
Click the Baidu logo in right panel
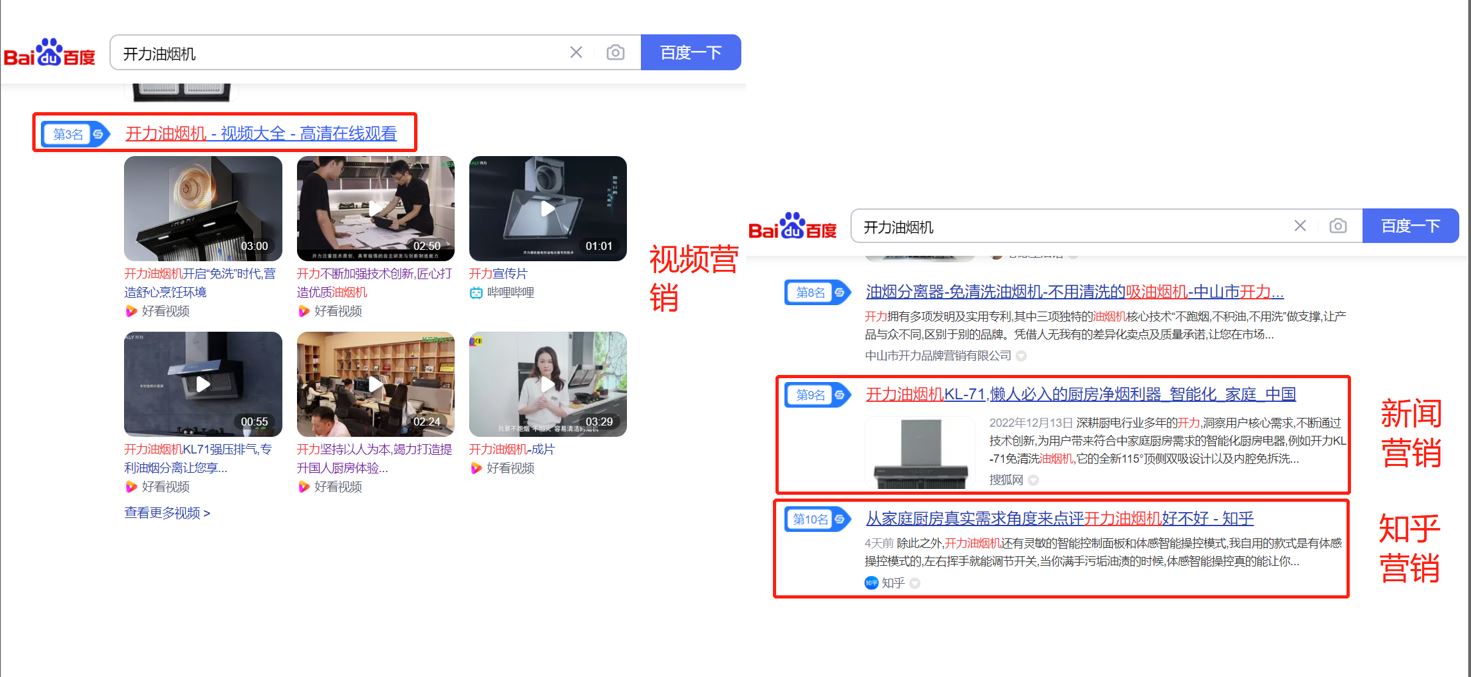click(792, 227)
